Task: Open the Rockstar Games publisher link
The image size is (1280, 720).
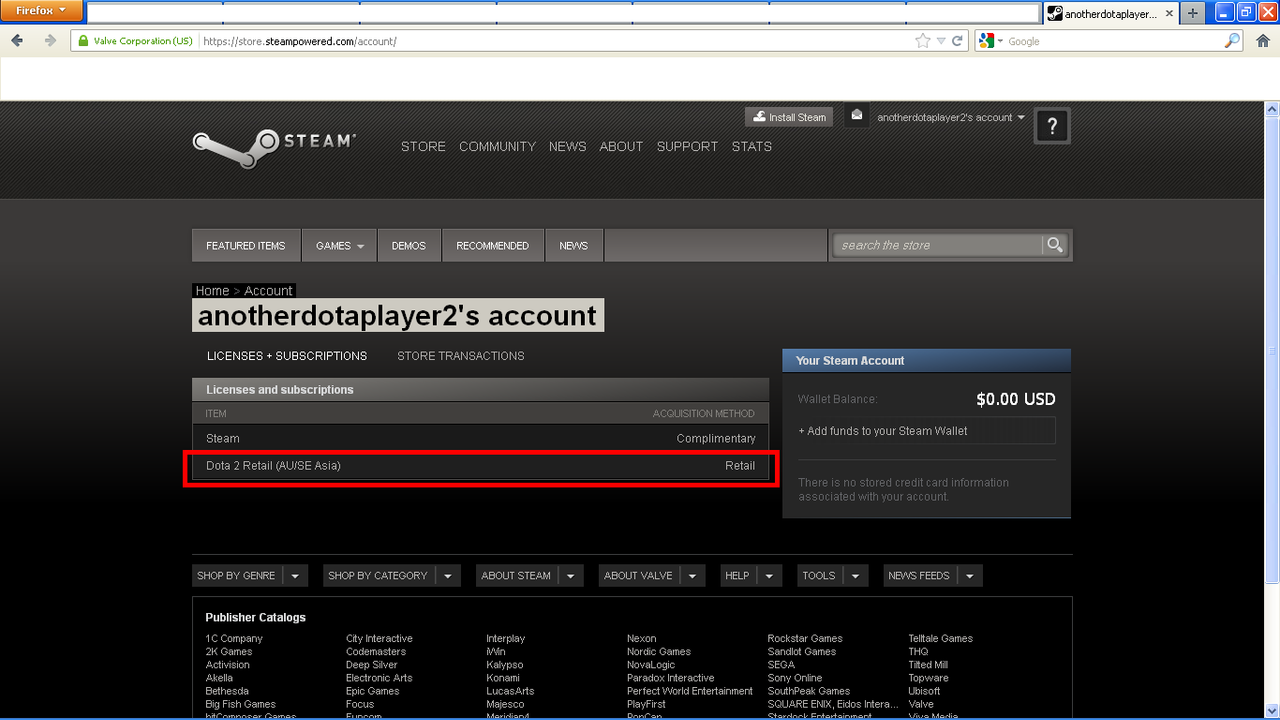Action: [x=805, y=638]
